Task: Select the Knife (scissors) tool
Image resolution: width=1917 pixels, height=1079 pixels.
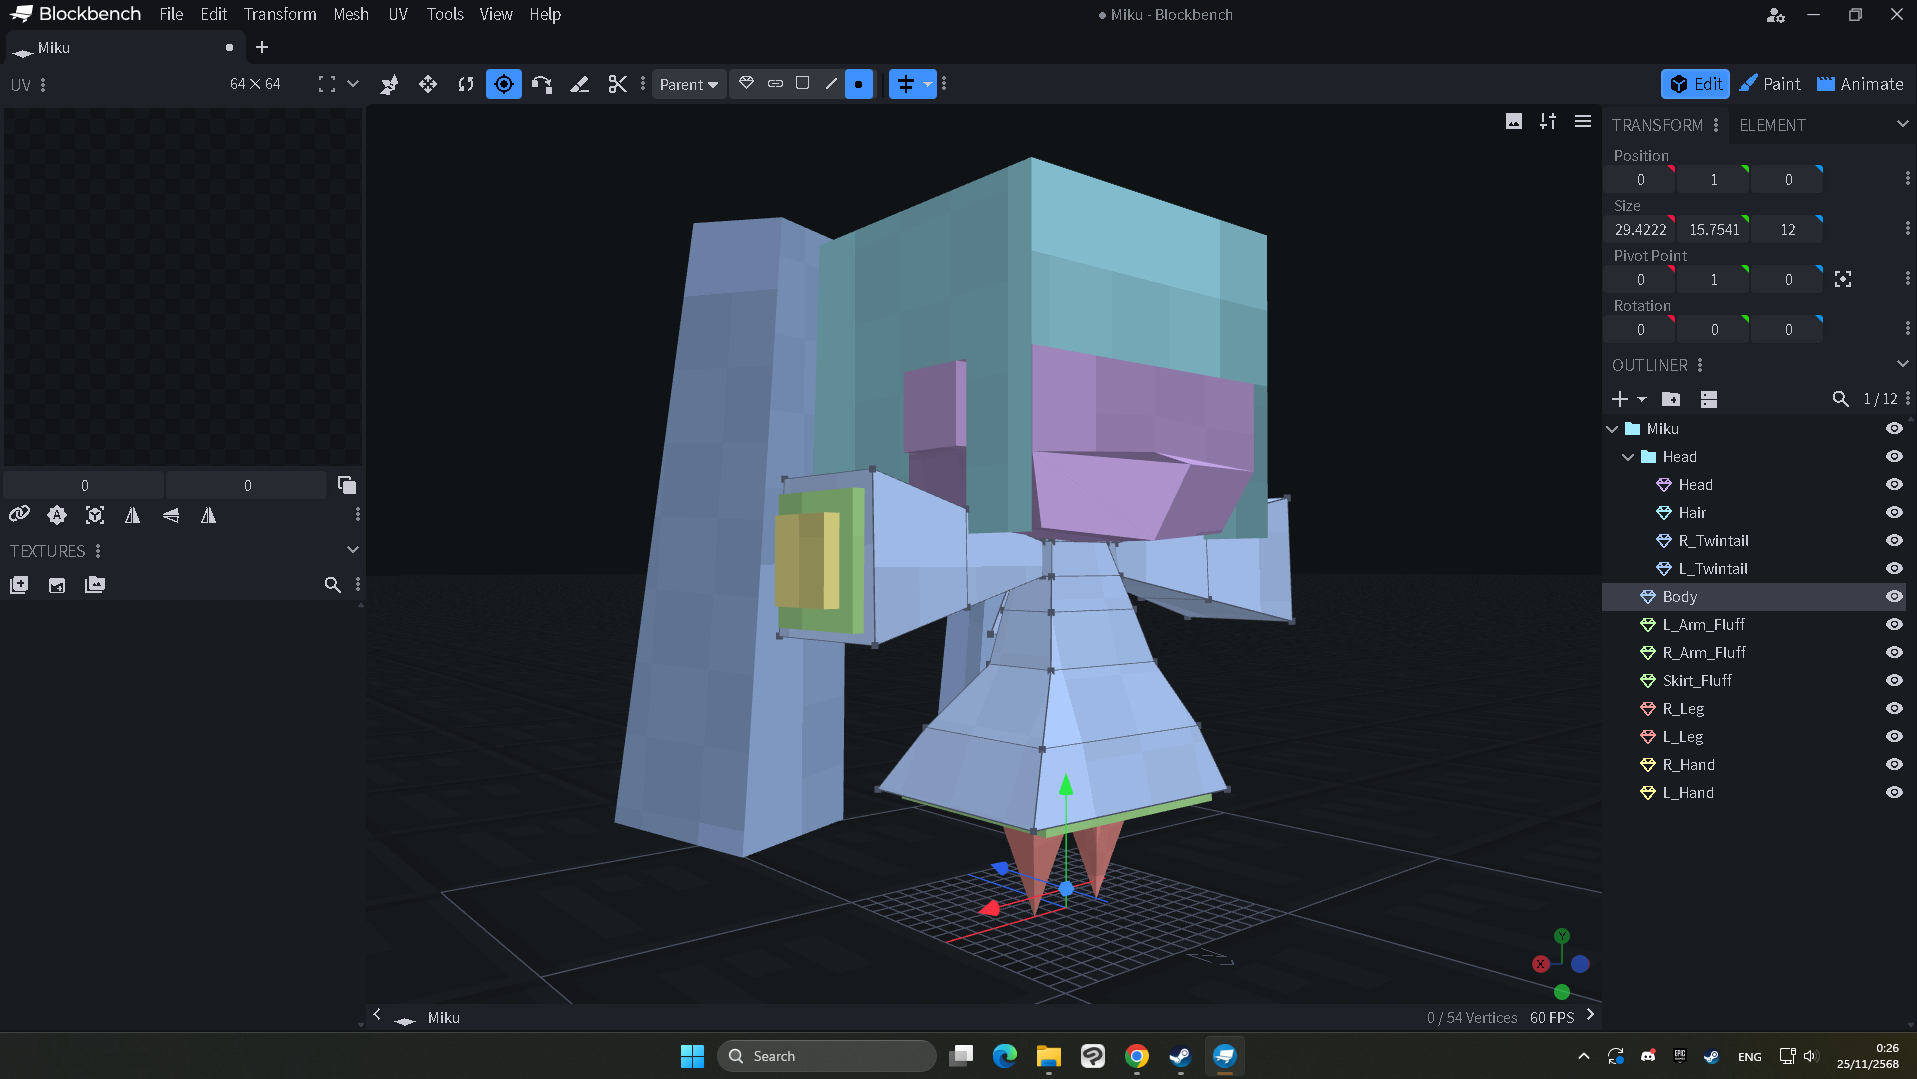Action: pyautogui.click(x=617, y=84)
